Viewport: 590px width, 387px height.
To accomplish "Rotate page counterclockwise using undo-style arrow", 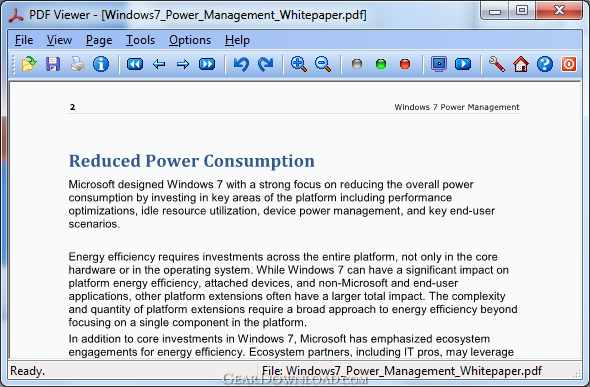I will click(x=241, y=64).
